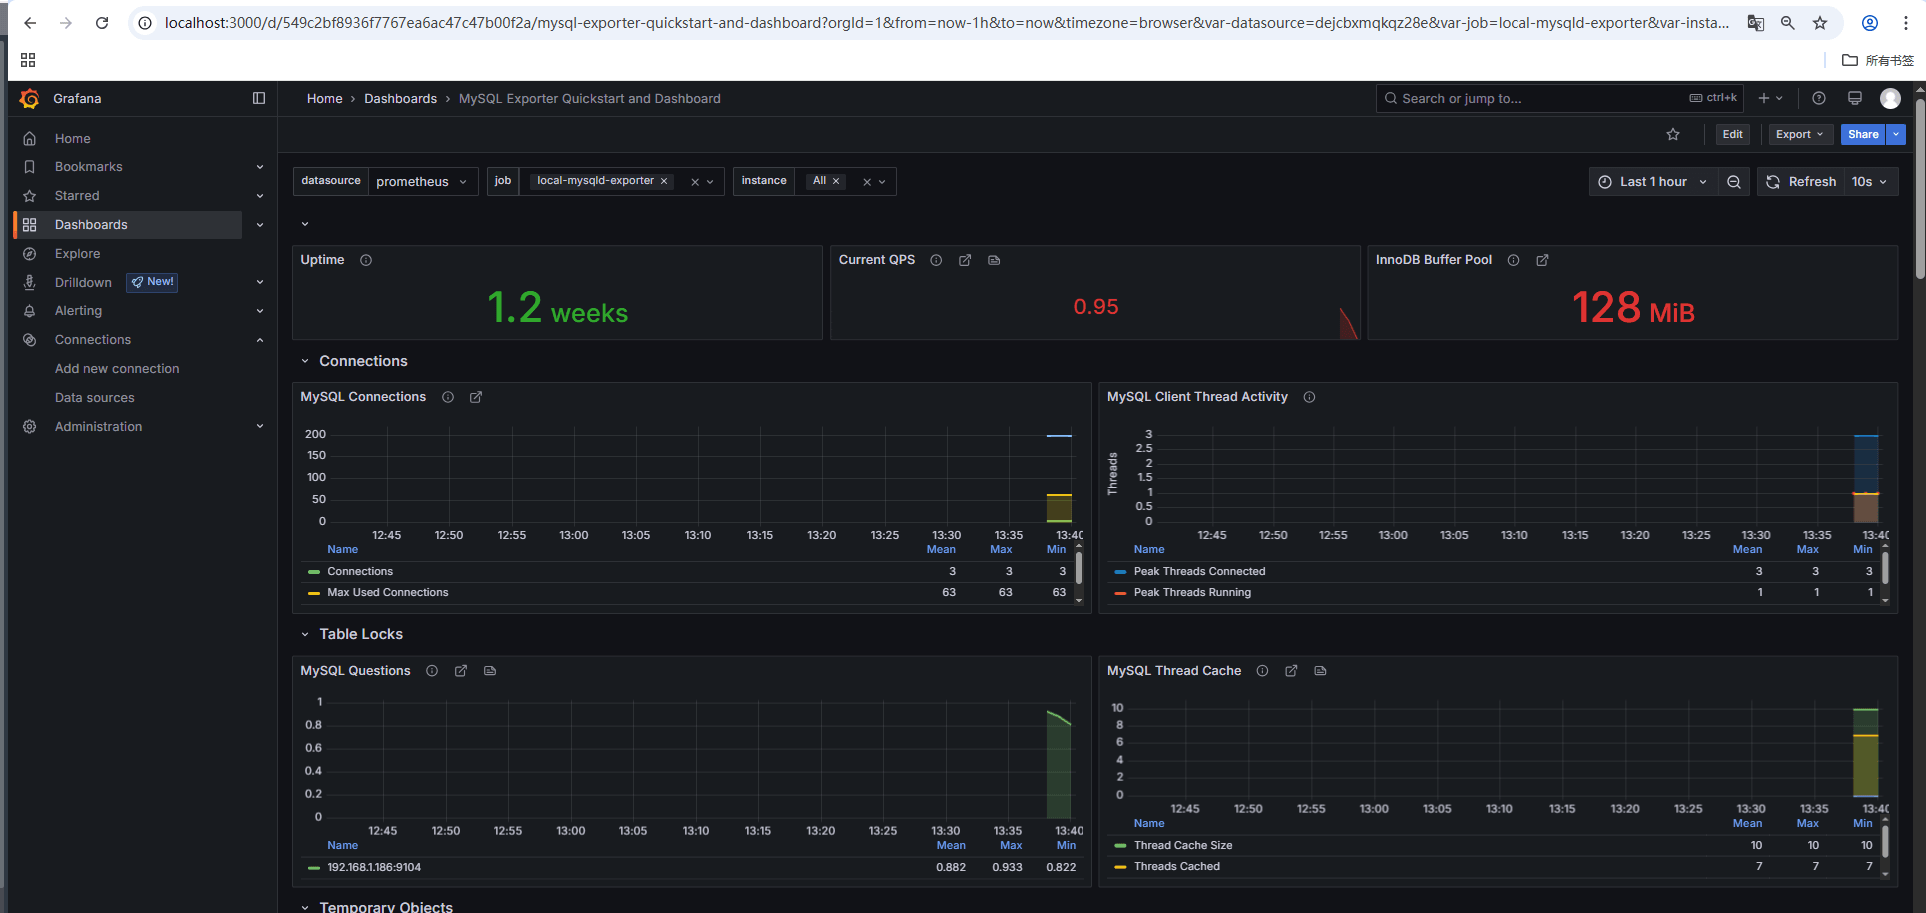Clear the job variable selection
This screenshot has height=913, width=1926.
[x=695, y=182]
